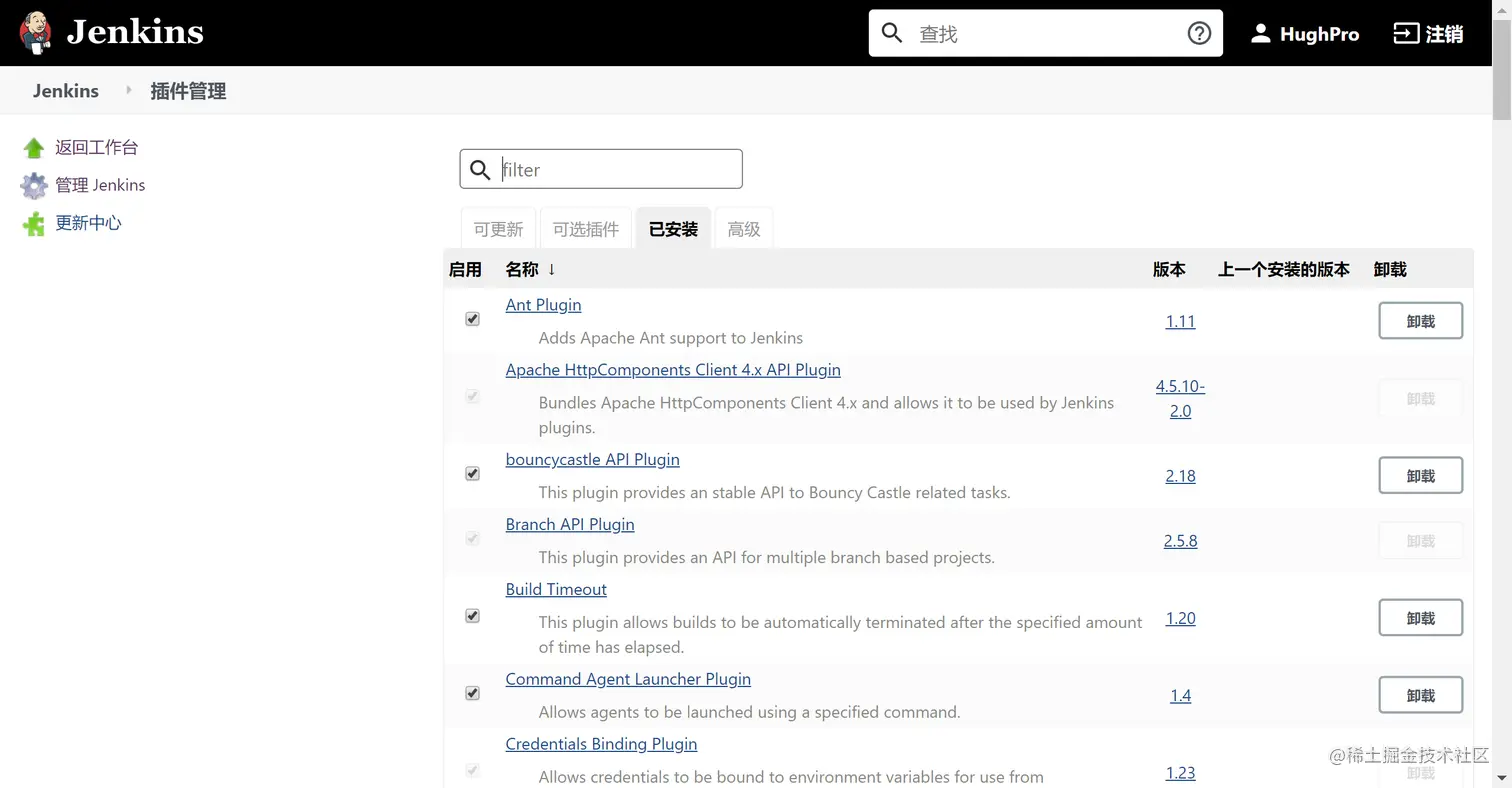Open the search help question-mark icon
This screenshot has height=788, width=1512.
click(x=1199, y=33)
